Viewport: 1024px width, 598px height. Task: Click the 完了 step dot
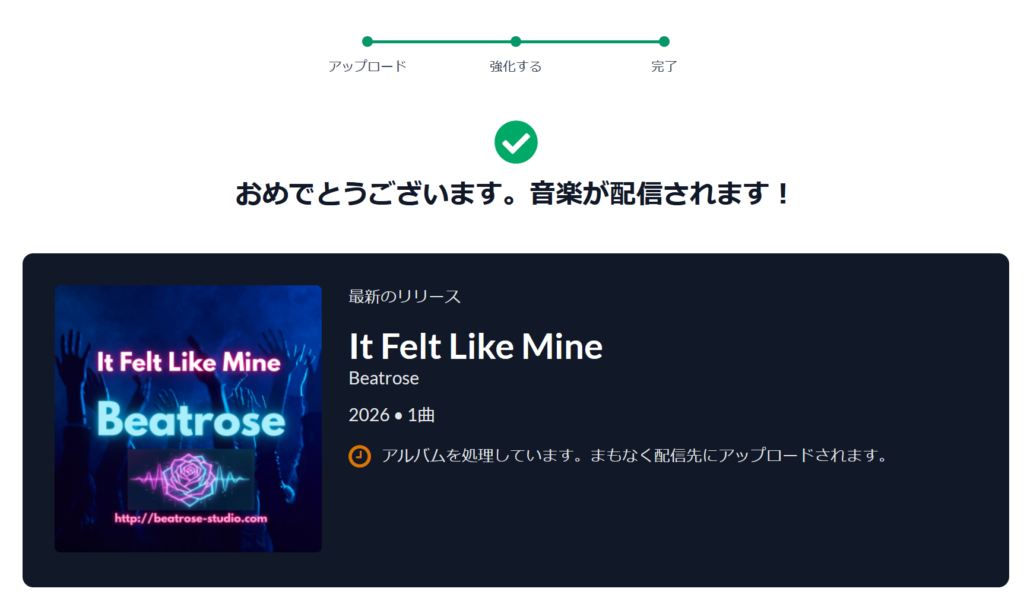(664, 42)
